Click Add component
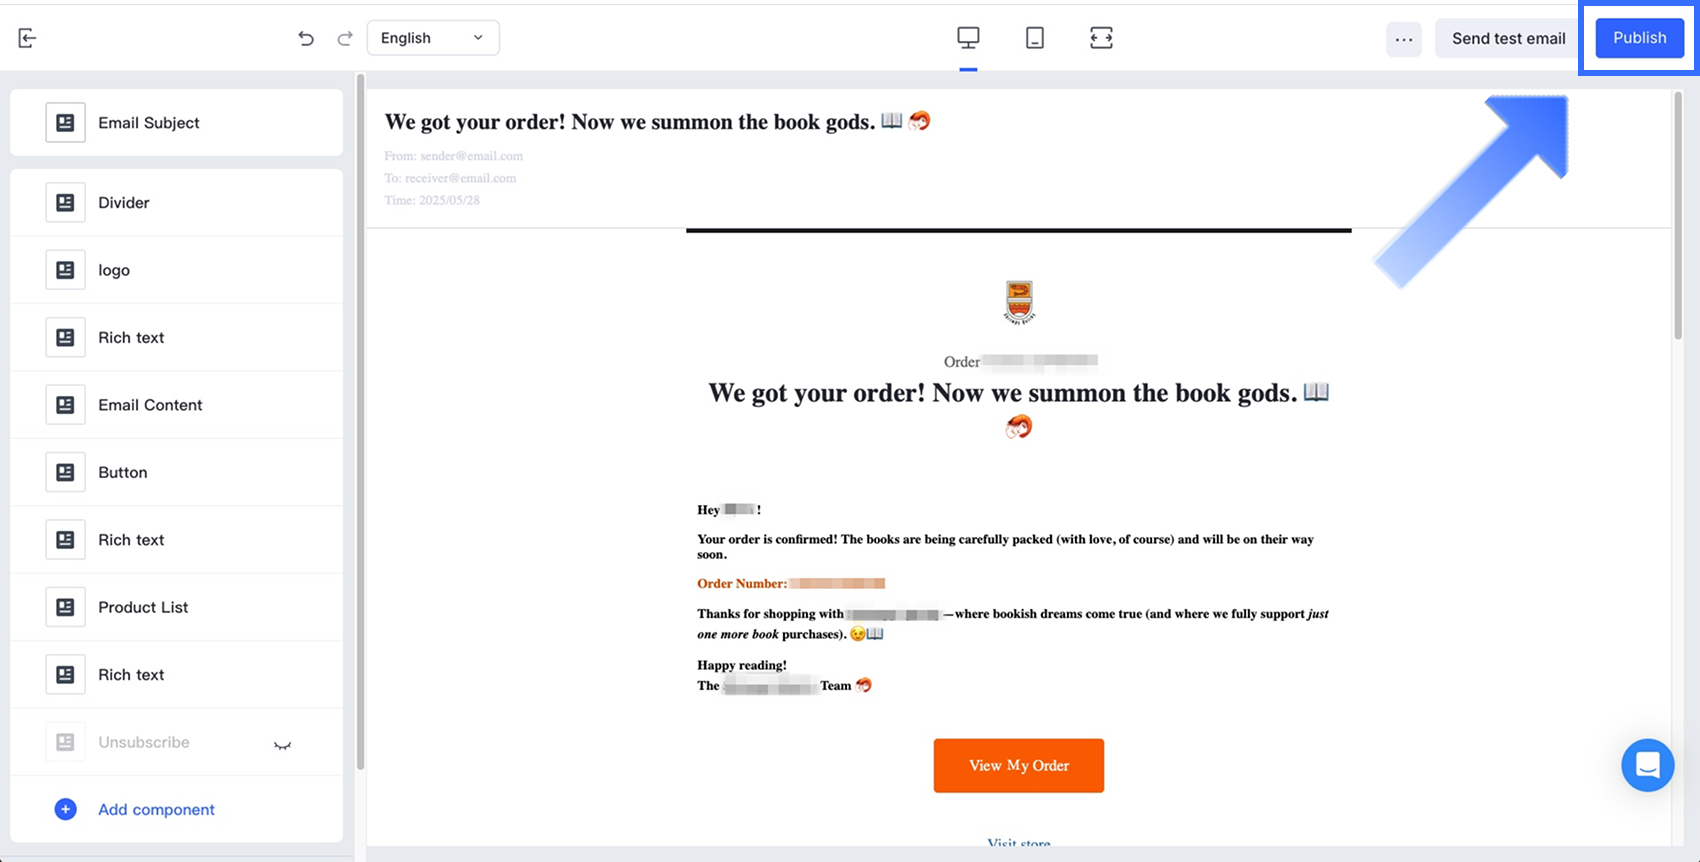1700x862 pixels. click(x=156, y=809)
